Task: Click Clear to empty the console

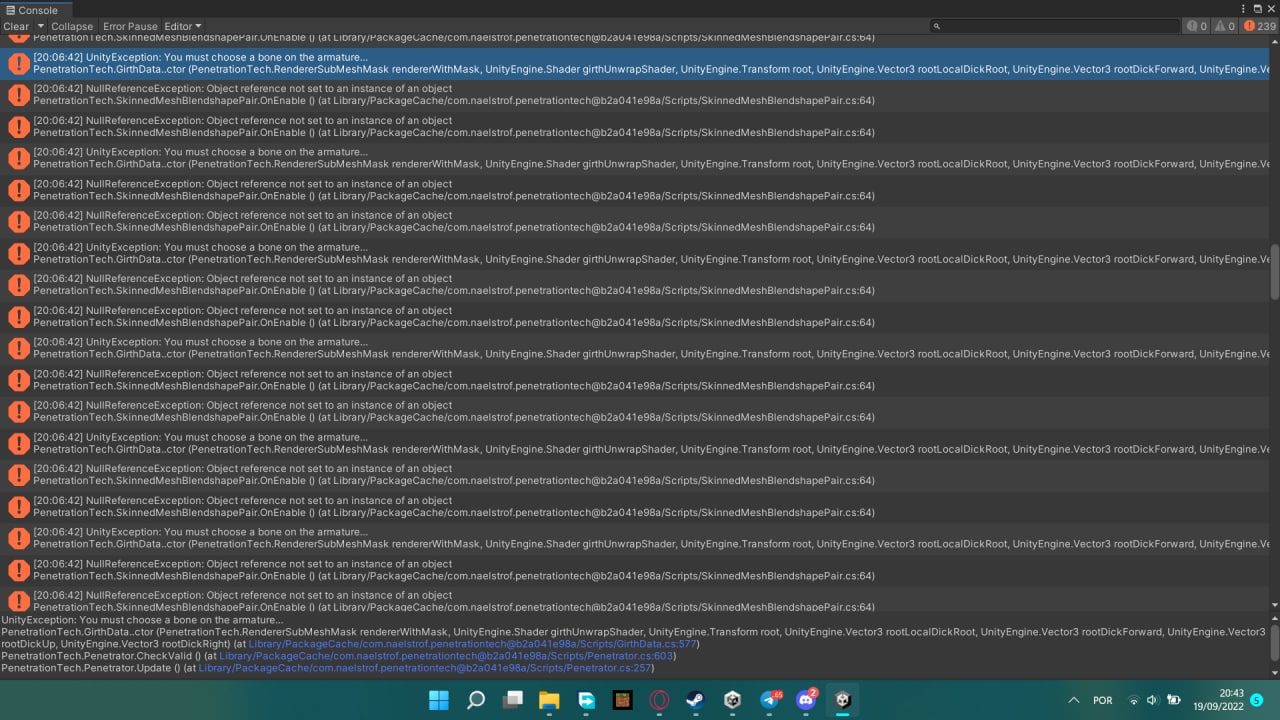Action: pyautogui.click(x=15, y=27)
